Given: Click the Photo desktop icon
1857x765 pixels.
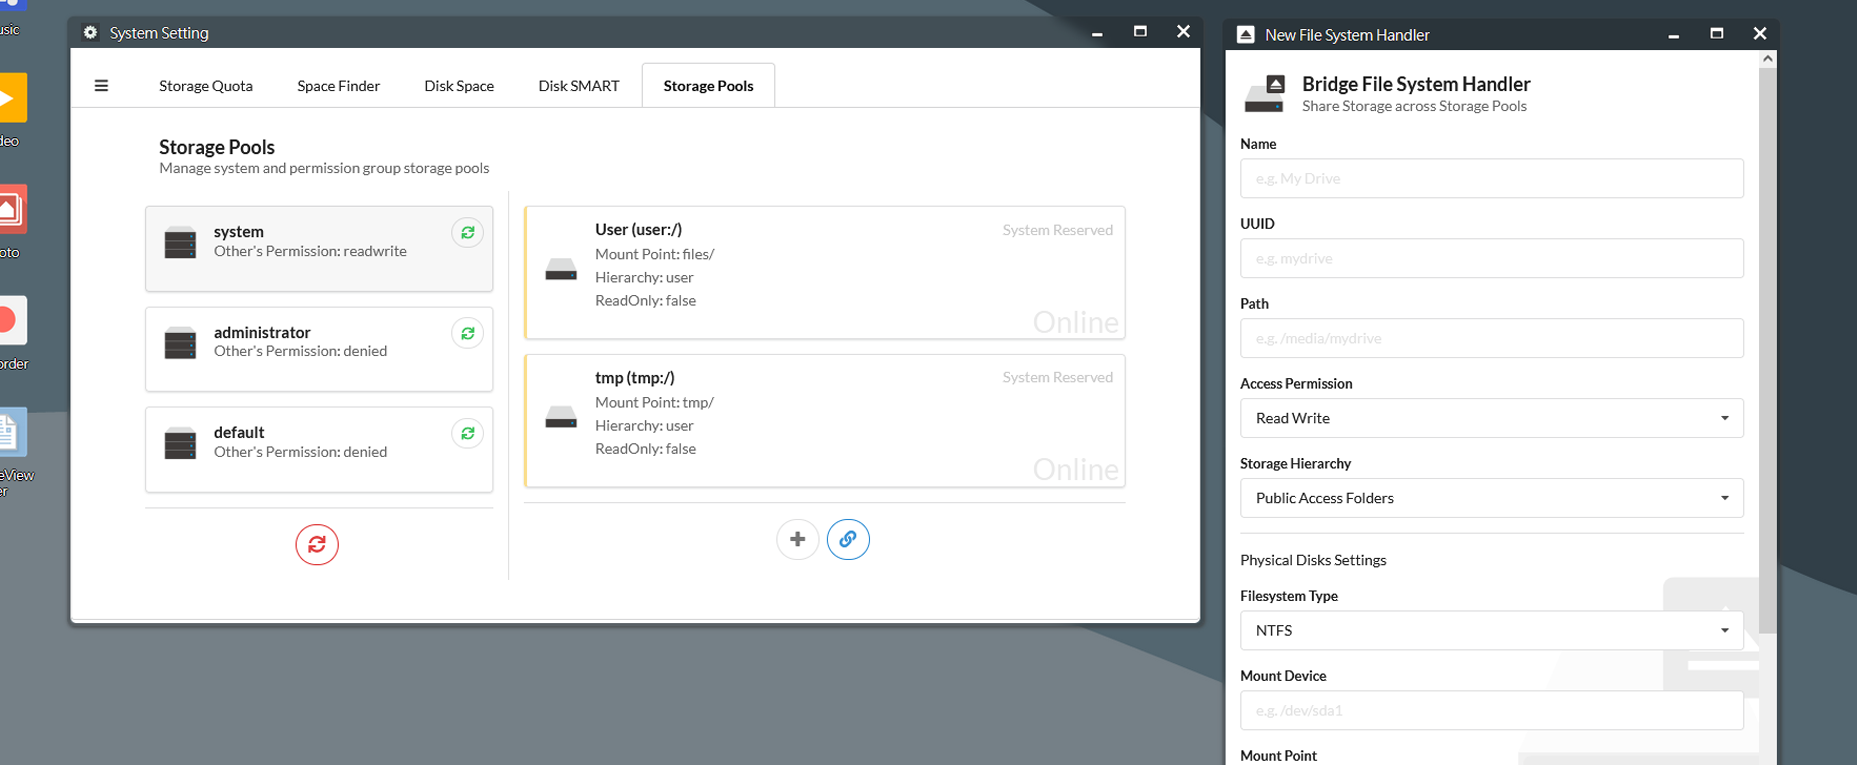Looking at the screenshot, I should (x=10, y=210).
